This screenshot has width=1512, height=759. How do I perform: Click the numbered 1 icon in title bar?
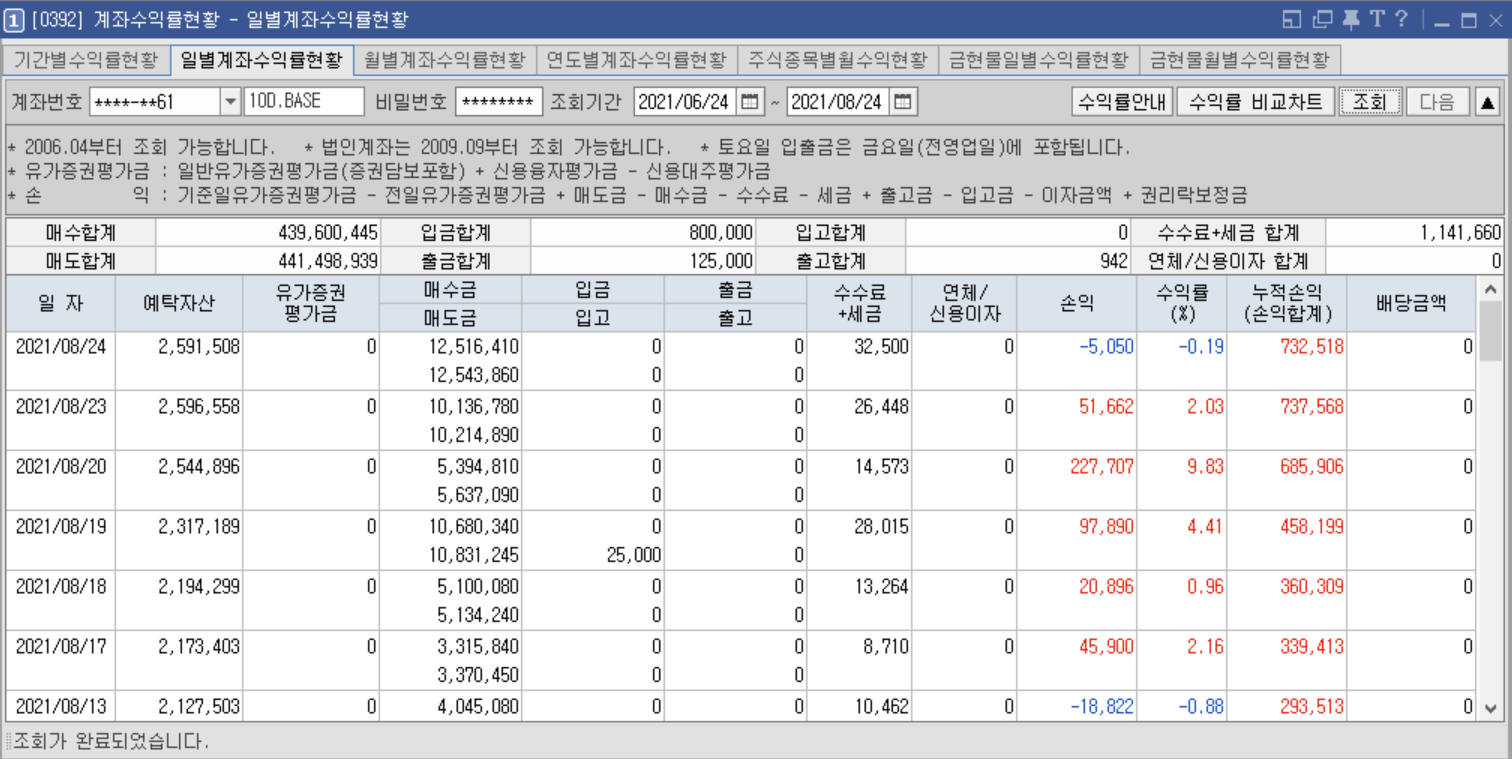pos(15,20)
